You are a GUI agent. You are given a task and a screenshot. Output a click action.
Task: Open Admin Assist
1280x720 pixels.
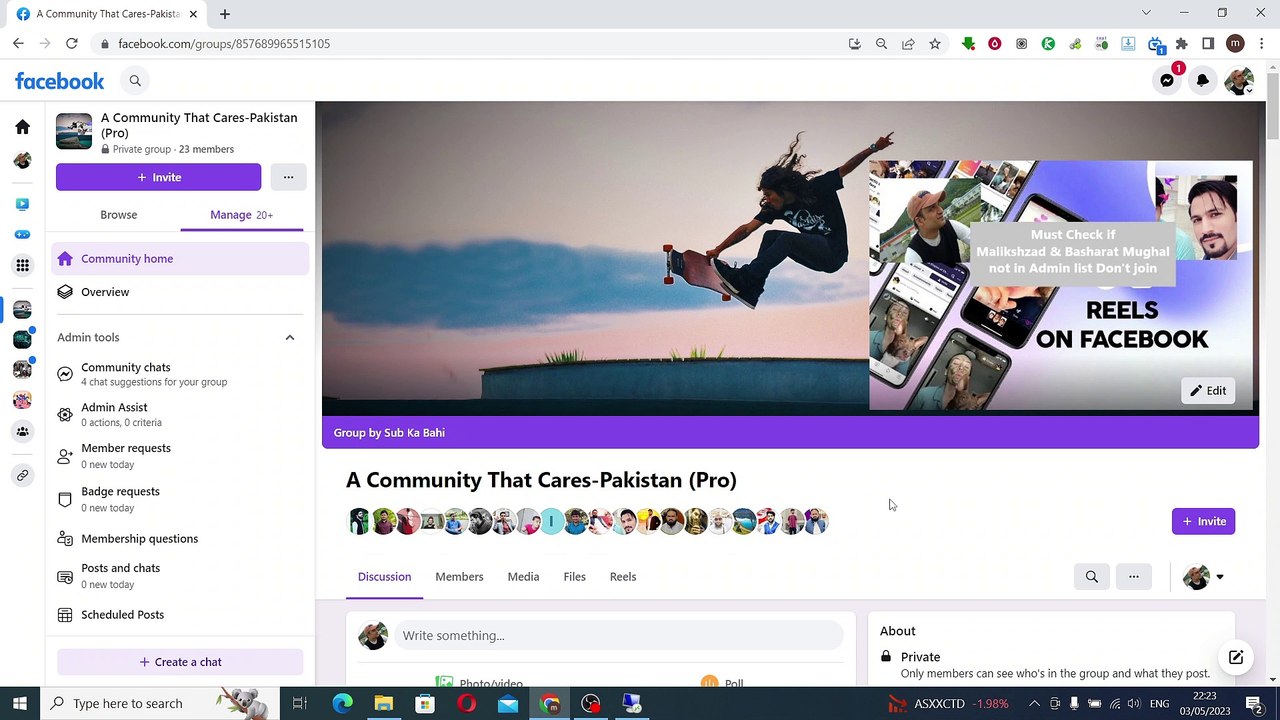pyautogui.click(x=180, y=414)
